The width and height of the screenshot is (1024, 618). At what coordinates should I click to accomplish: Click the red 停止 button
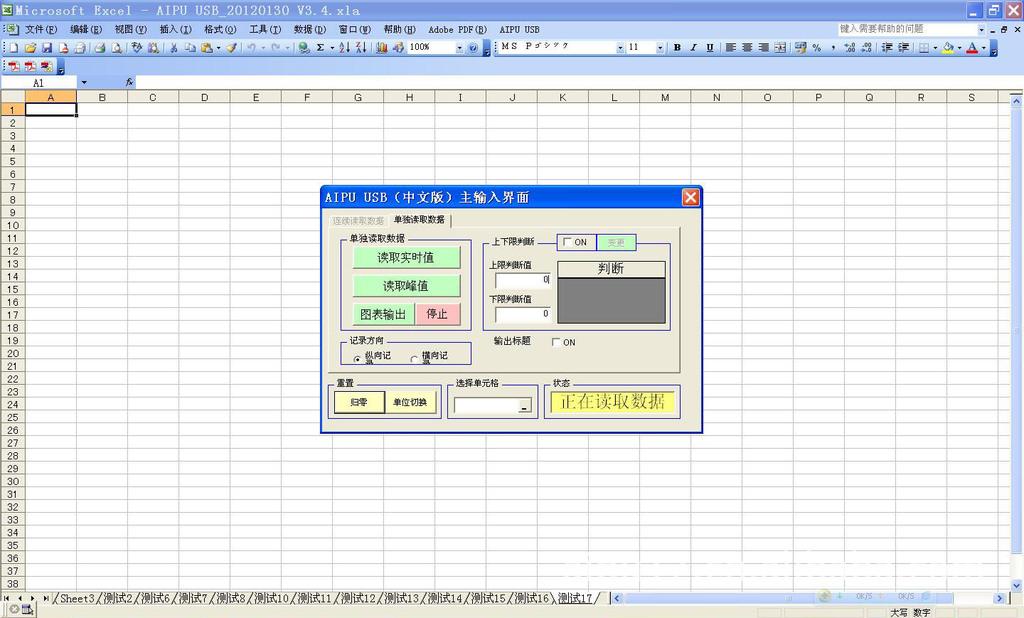438,314
